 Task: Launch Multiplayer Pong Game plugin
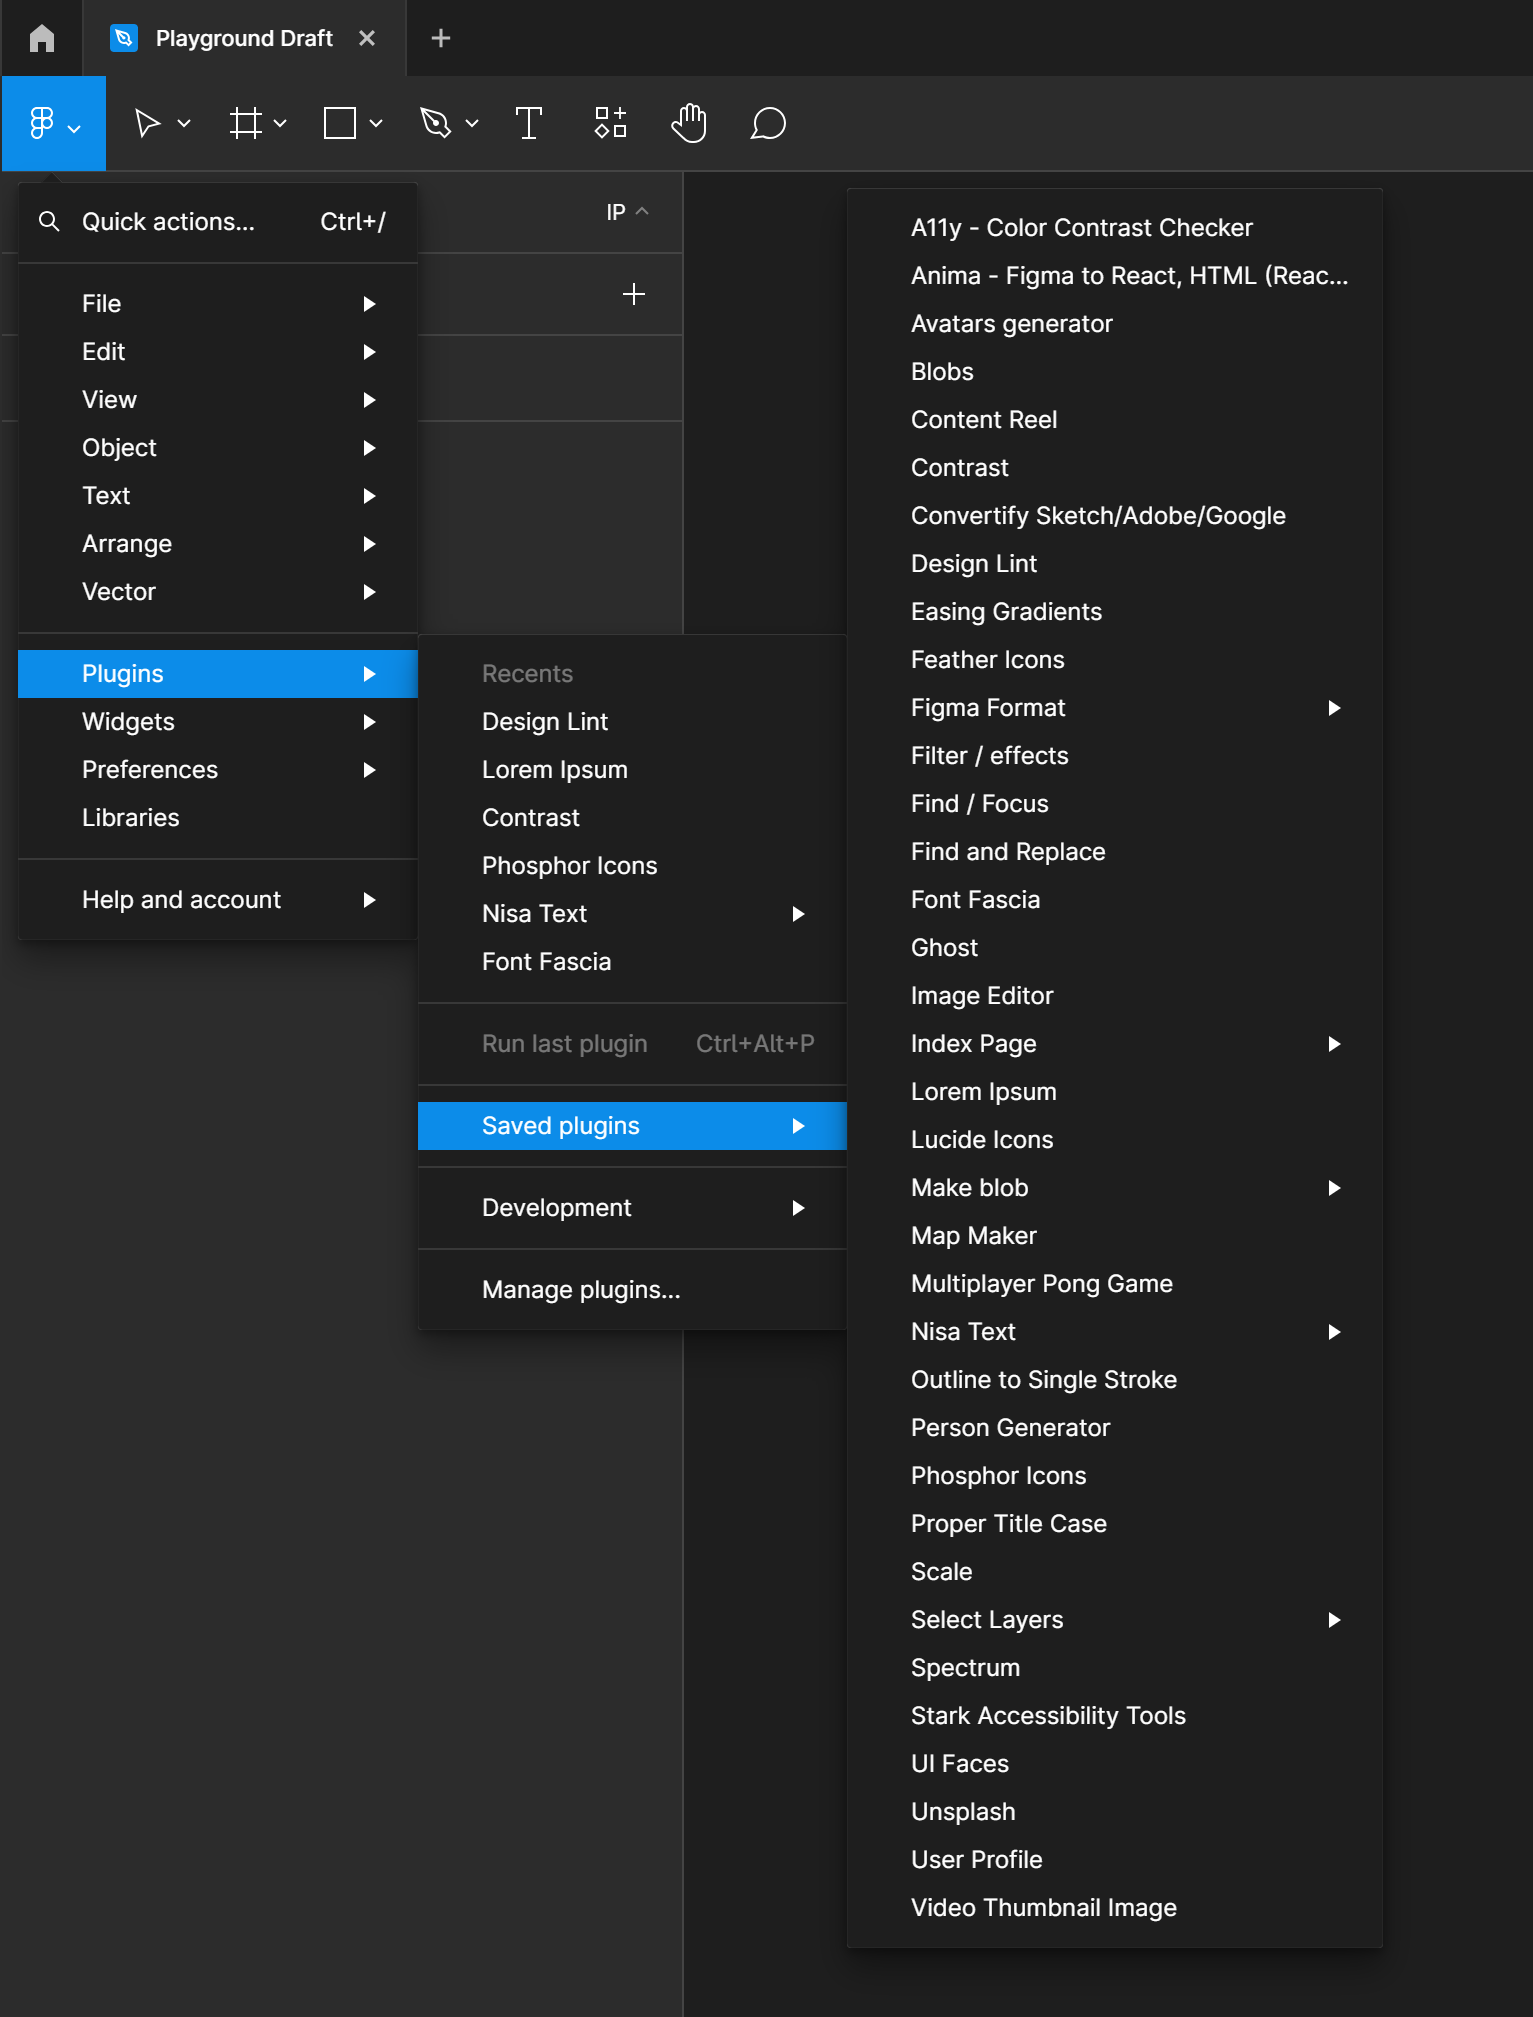pyautogui.click(x=1115, y=1283)
